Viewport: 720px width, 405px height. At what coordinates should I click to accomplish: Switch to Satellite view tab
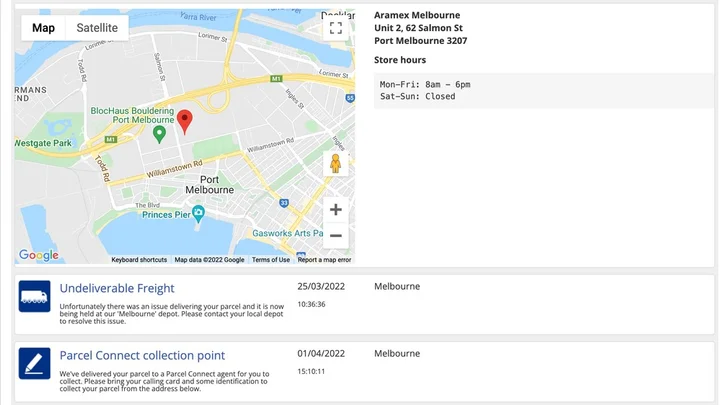click(x=97, y=28)
